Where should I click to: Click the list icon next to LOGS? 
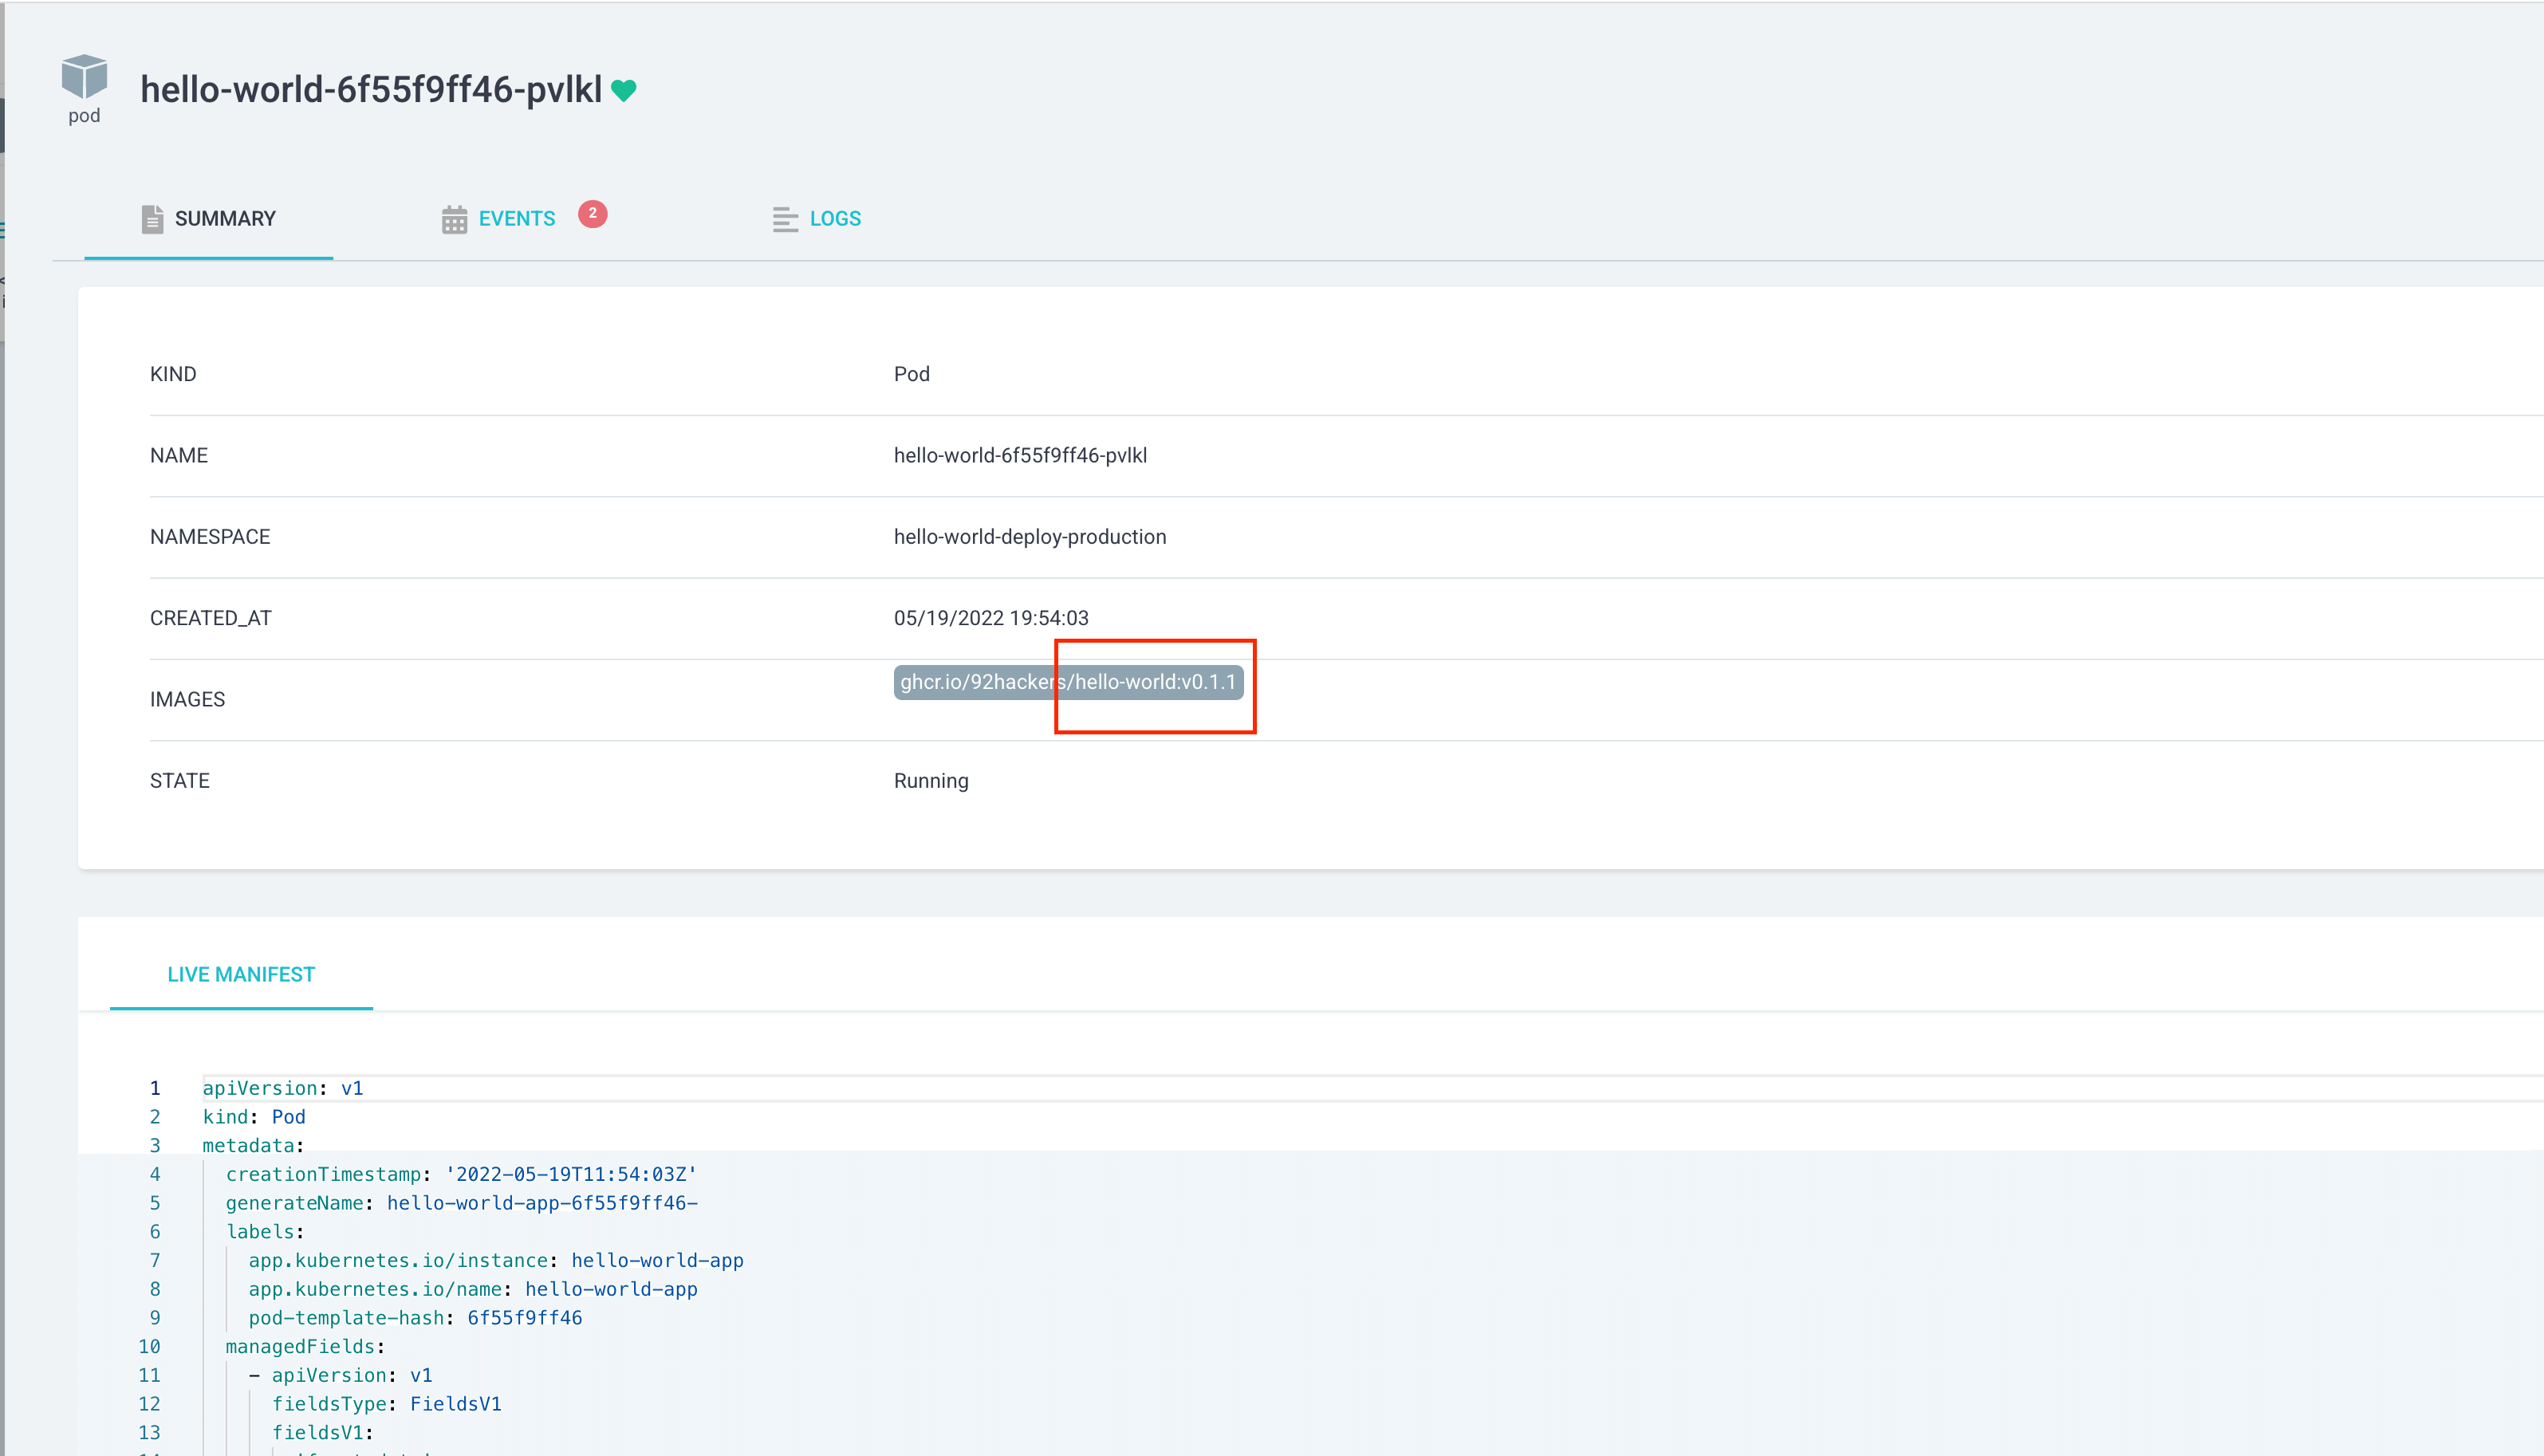[785, 218]
